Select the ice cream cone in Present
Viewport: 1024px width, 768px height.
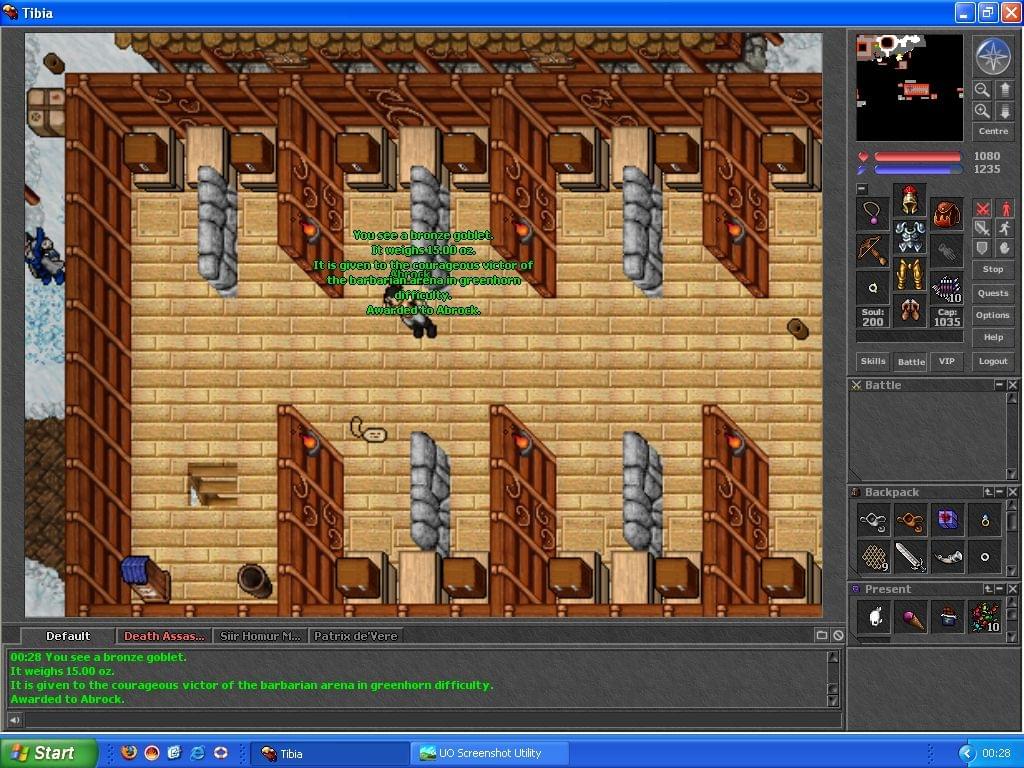tap(910, 617)
